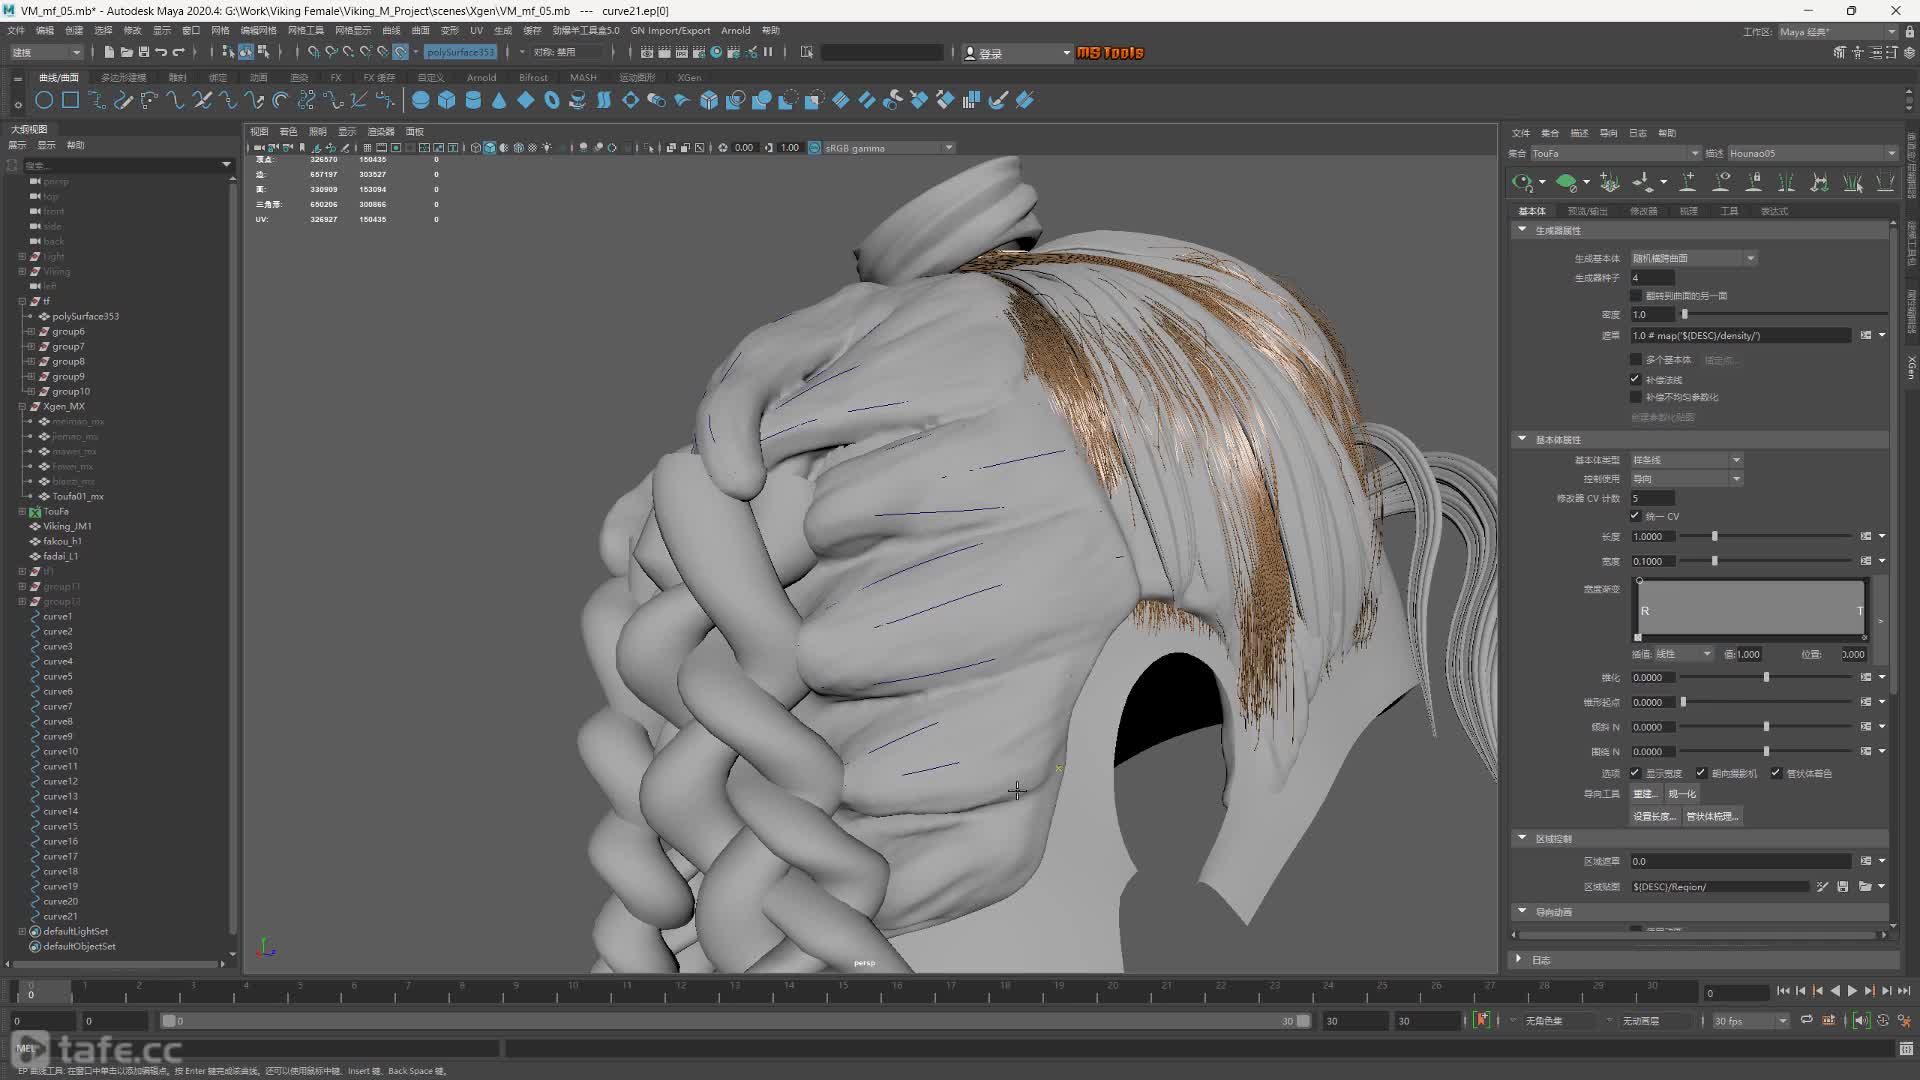
Task: Toggle the 翻转到曲面的另一面 checkbox
Action: tap(1636, 296)
